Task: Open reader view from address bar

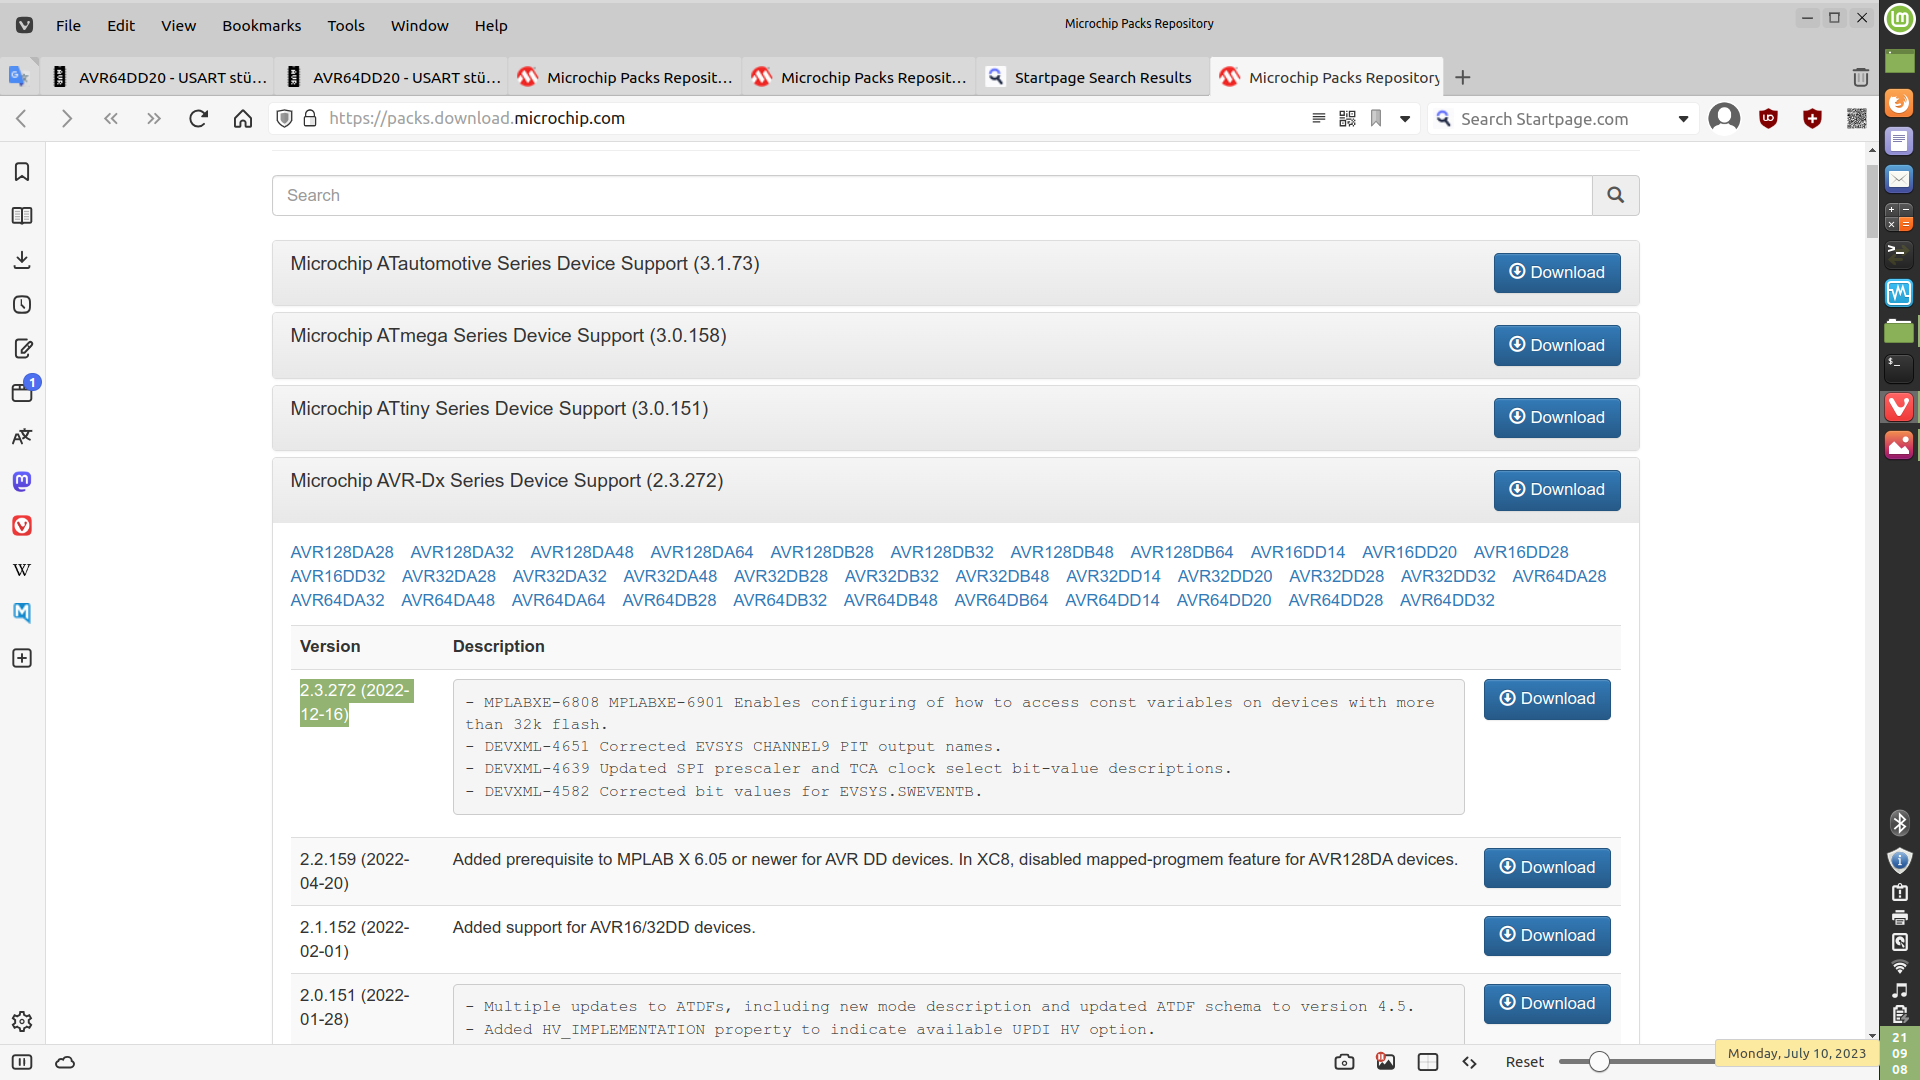Action: (x=1319, y=119)
